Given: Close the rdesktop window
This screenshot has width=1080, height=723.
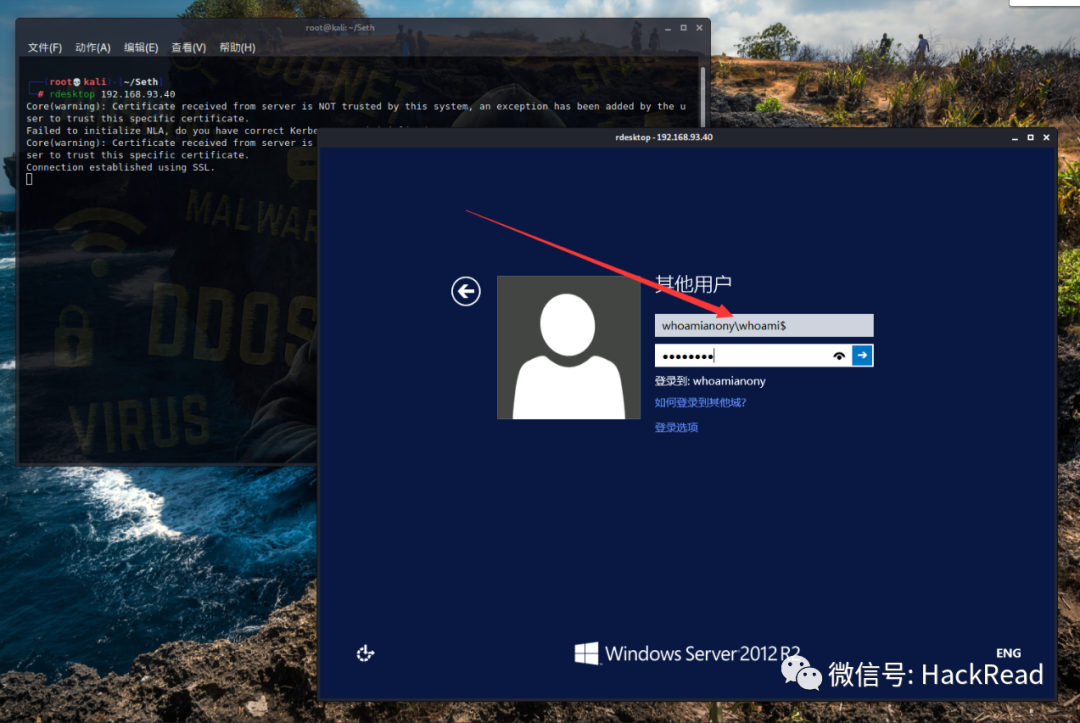Looking at the screenshot, I should click(x=1046, y=138).
